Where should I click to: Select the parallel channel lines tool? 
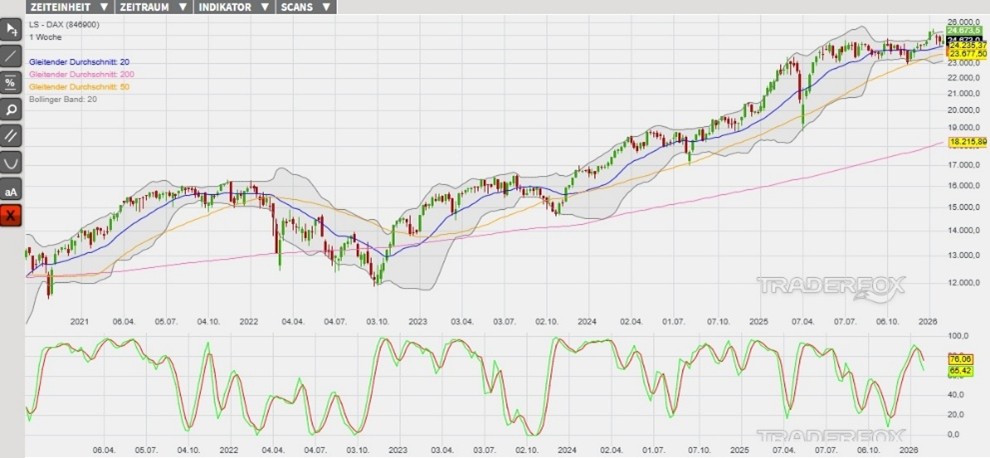click(x=11, y=135)
